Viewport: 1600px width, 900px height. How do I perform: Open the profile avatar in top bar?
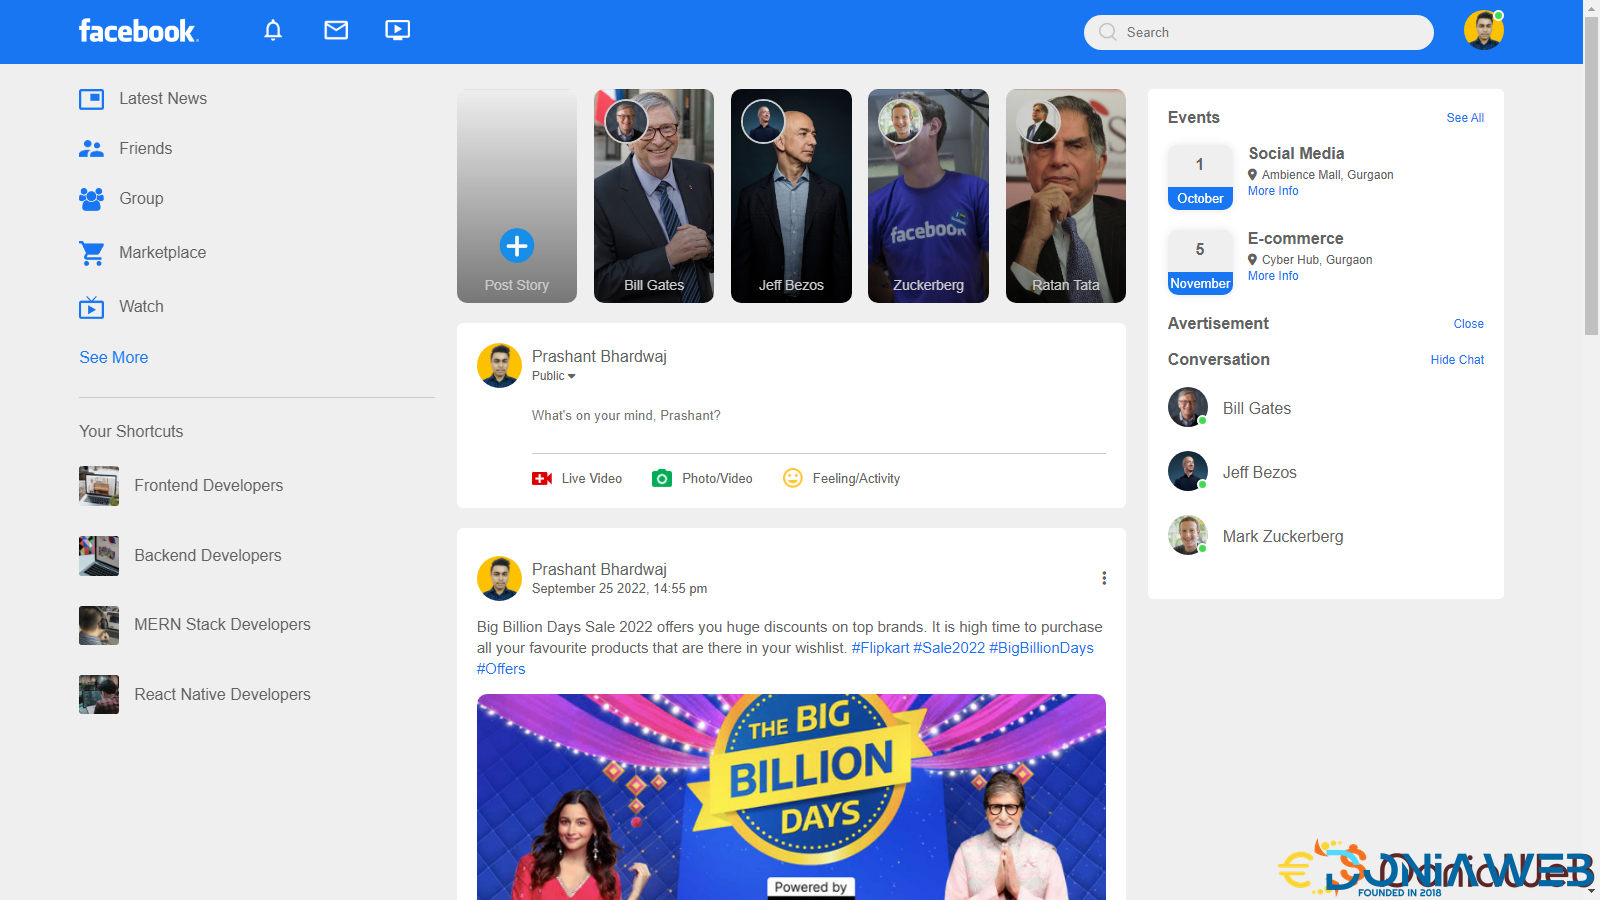[x=1484, y=30]
